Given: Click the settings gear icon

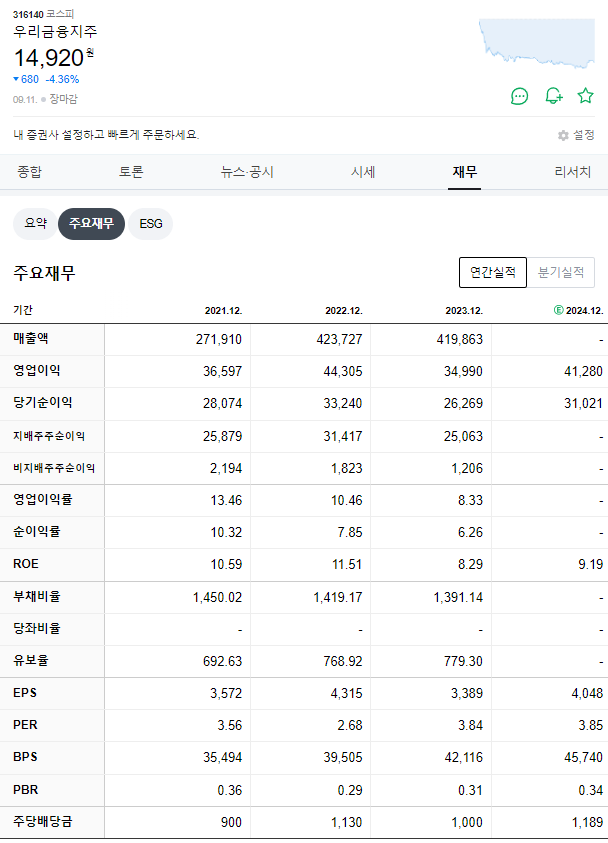Looking at the screenshot, I should click(x=563, y=135).
